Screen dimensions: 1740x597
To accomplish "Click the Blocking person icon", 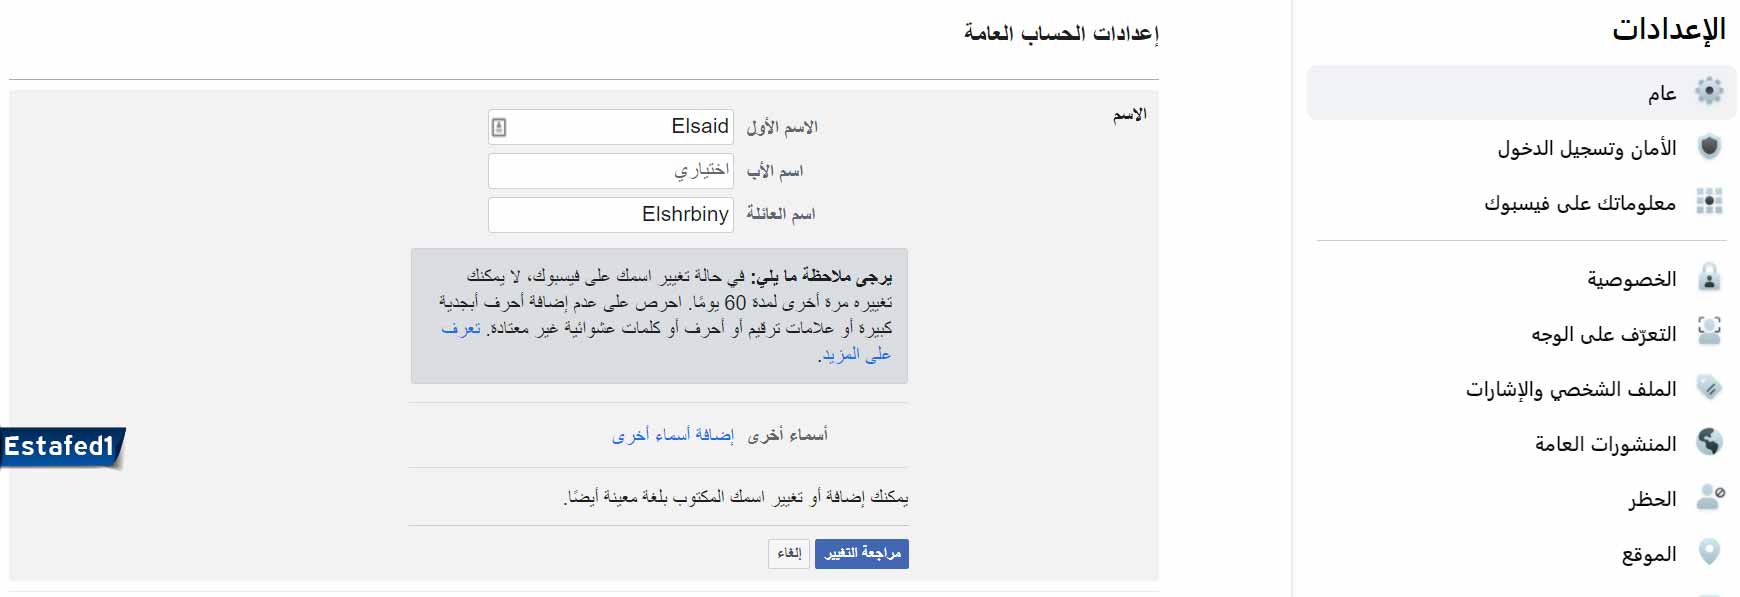I will tap(1709, 497).
